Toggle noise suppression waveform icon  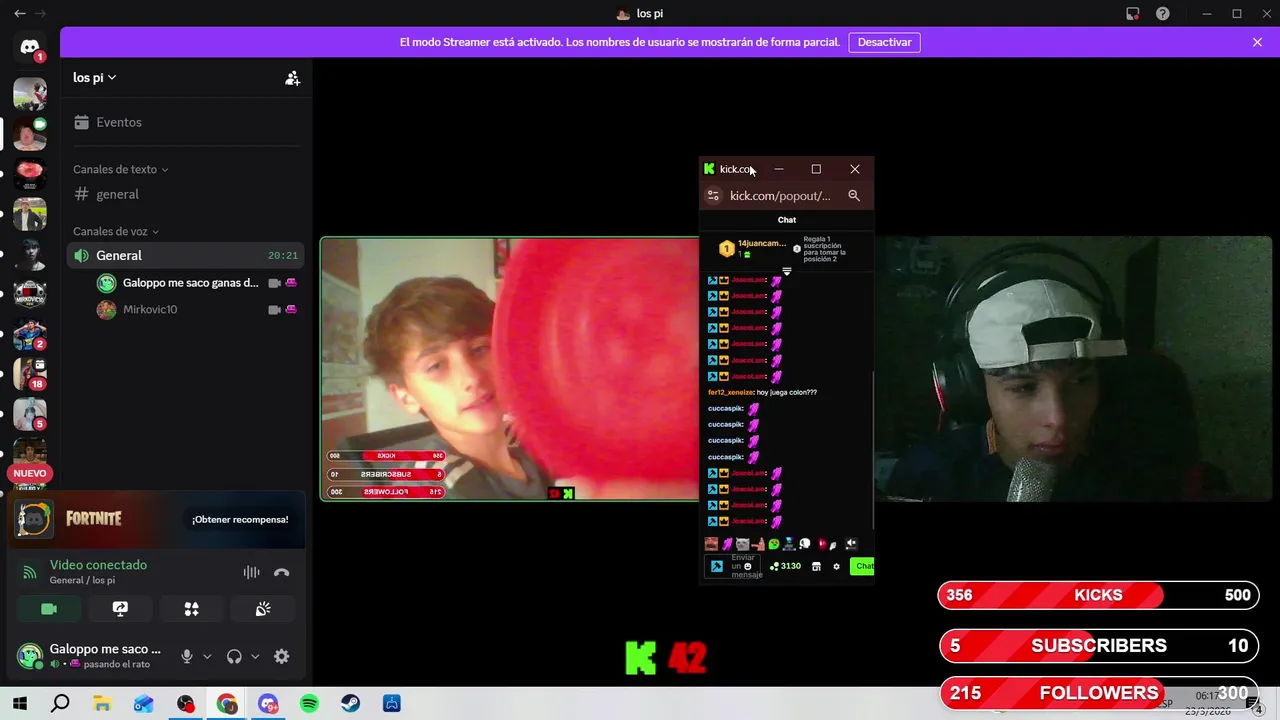tap(251, 573)
